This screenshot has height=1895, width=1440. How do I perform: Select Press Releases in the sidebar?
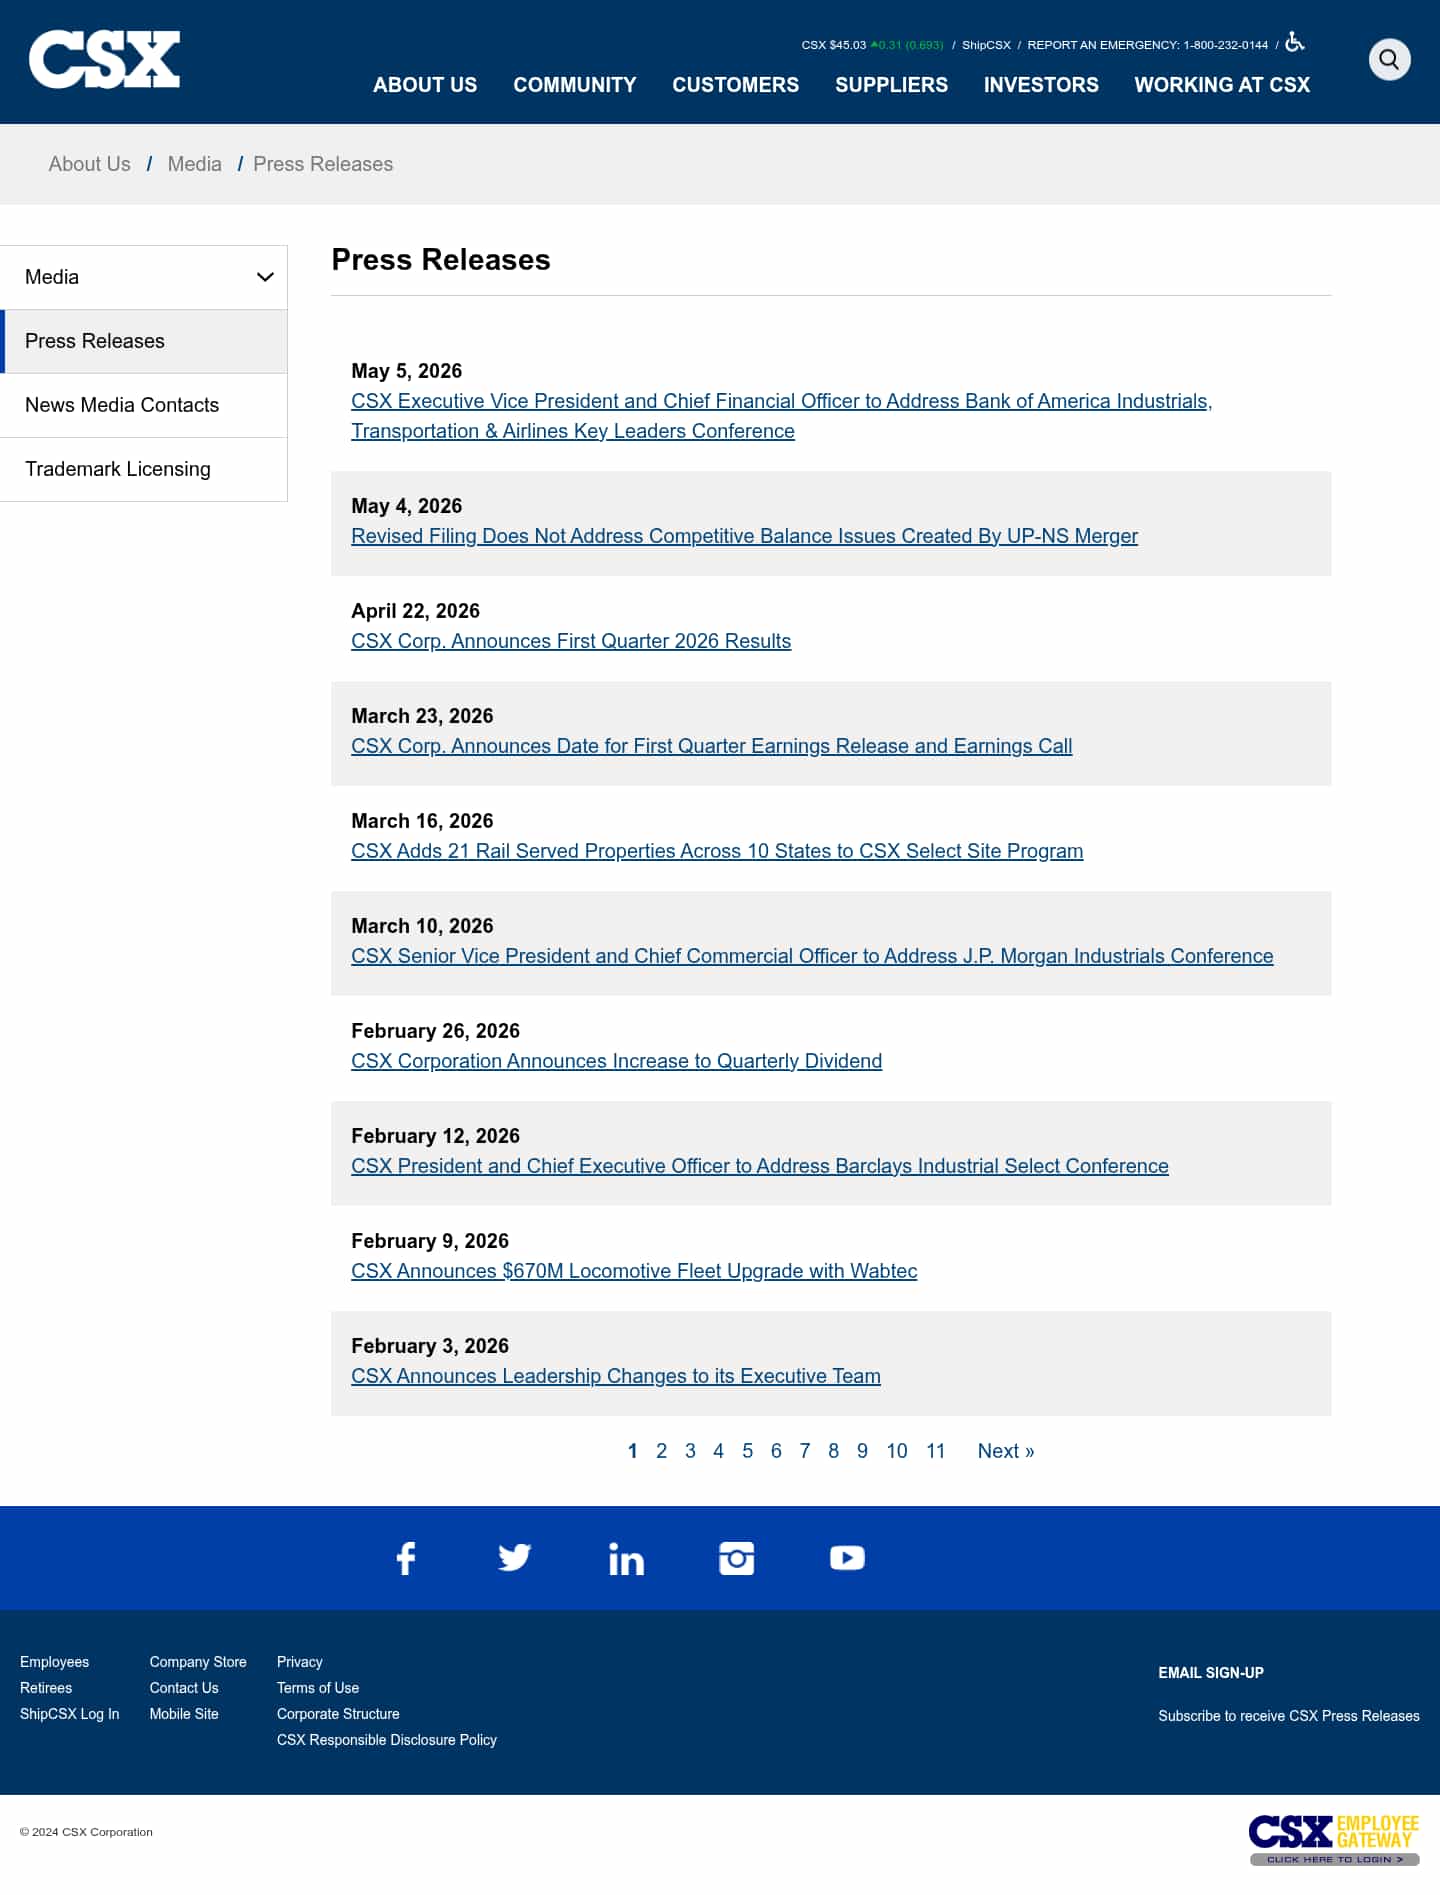[x=144, y=341]
